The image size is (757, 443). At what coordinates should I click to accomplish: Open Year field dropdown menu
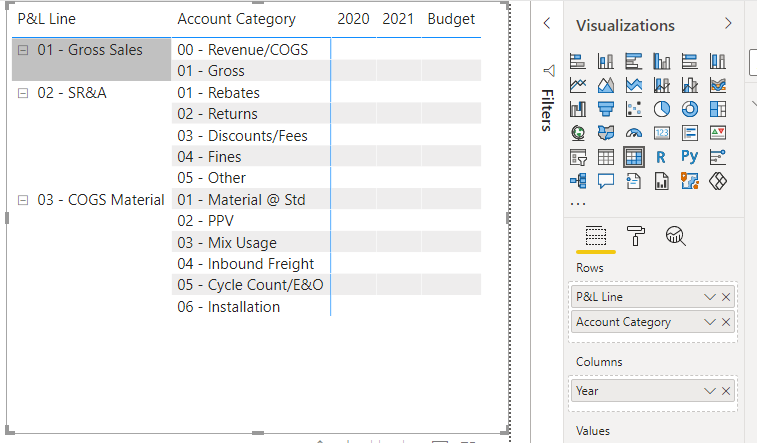tap(710, 391)
